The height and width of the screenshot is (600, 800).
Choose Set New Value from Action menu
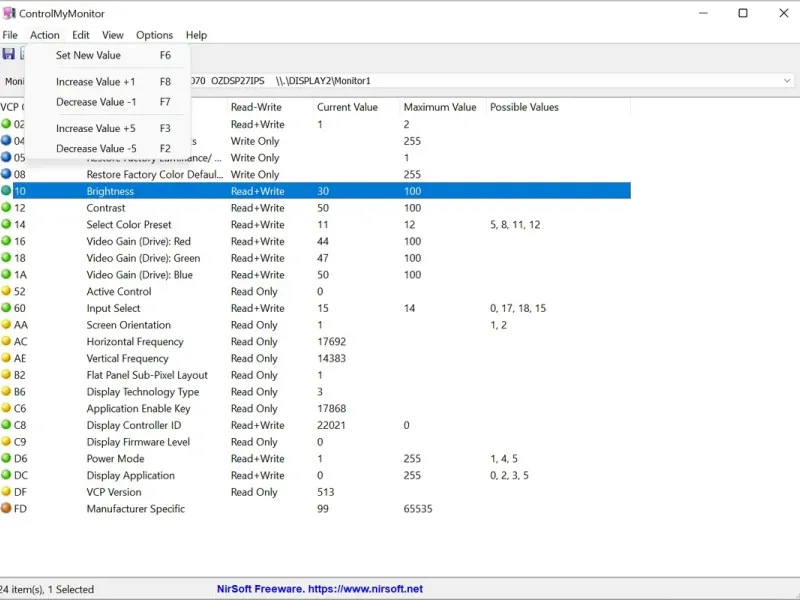click(88, 56)
